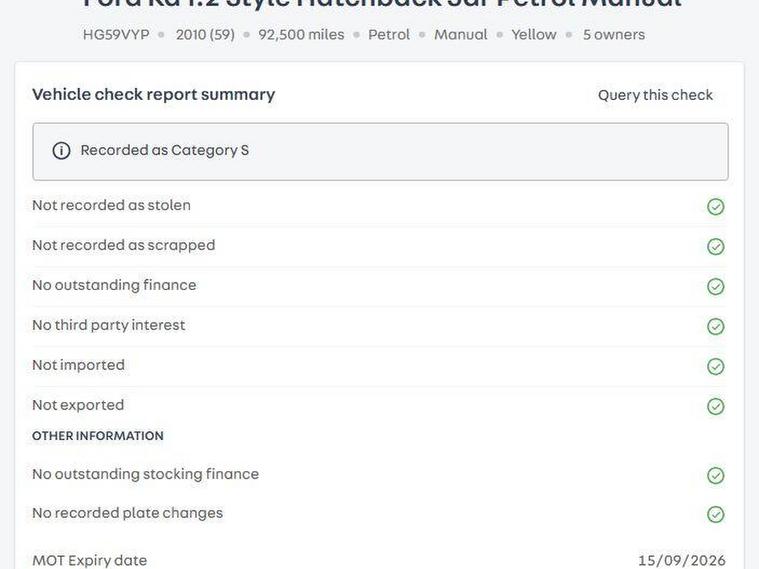Click the Not recorded as stolen text
759x569 pixels.
coord(111,205)
